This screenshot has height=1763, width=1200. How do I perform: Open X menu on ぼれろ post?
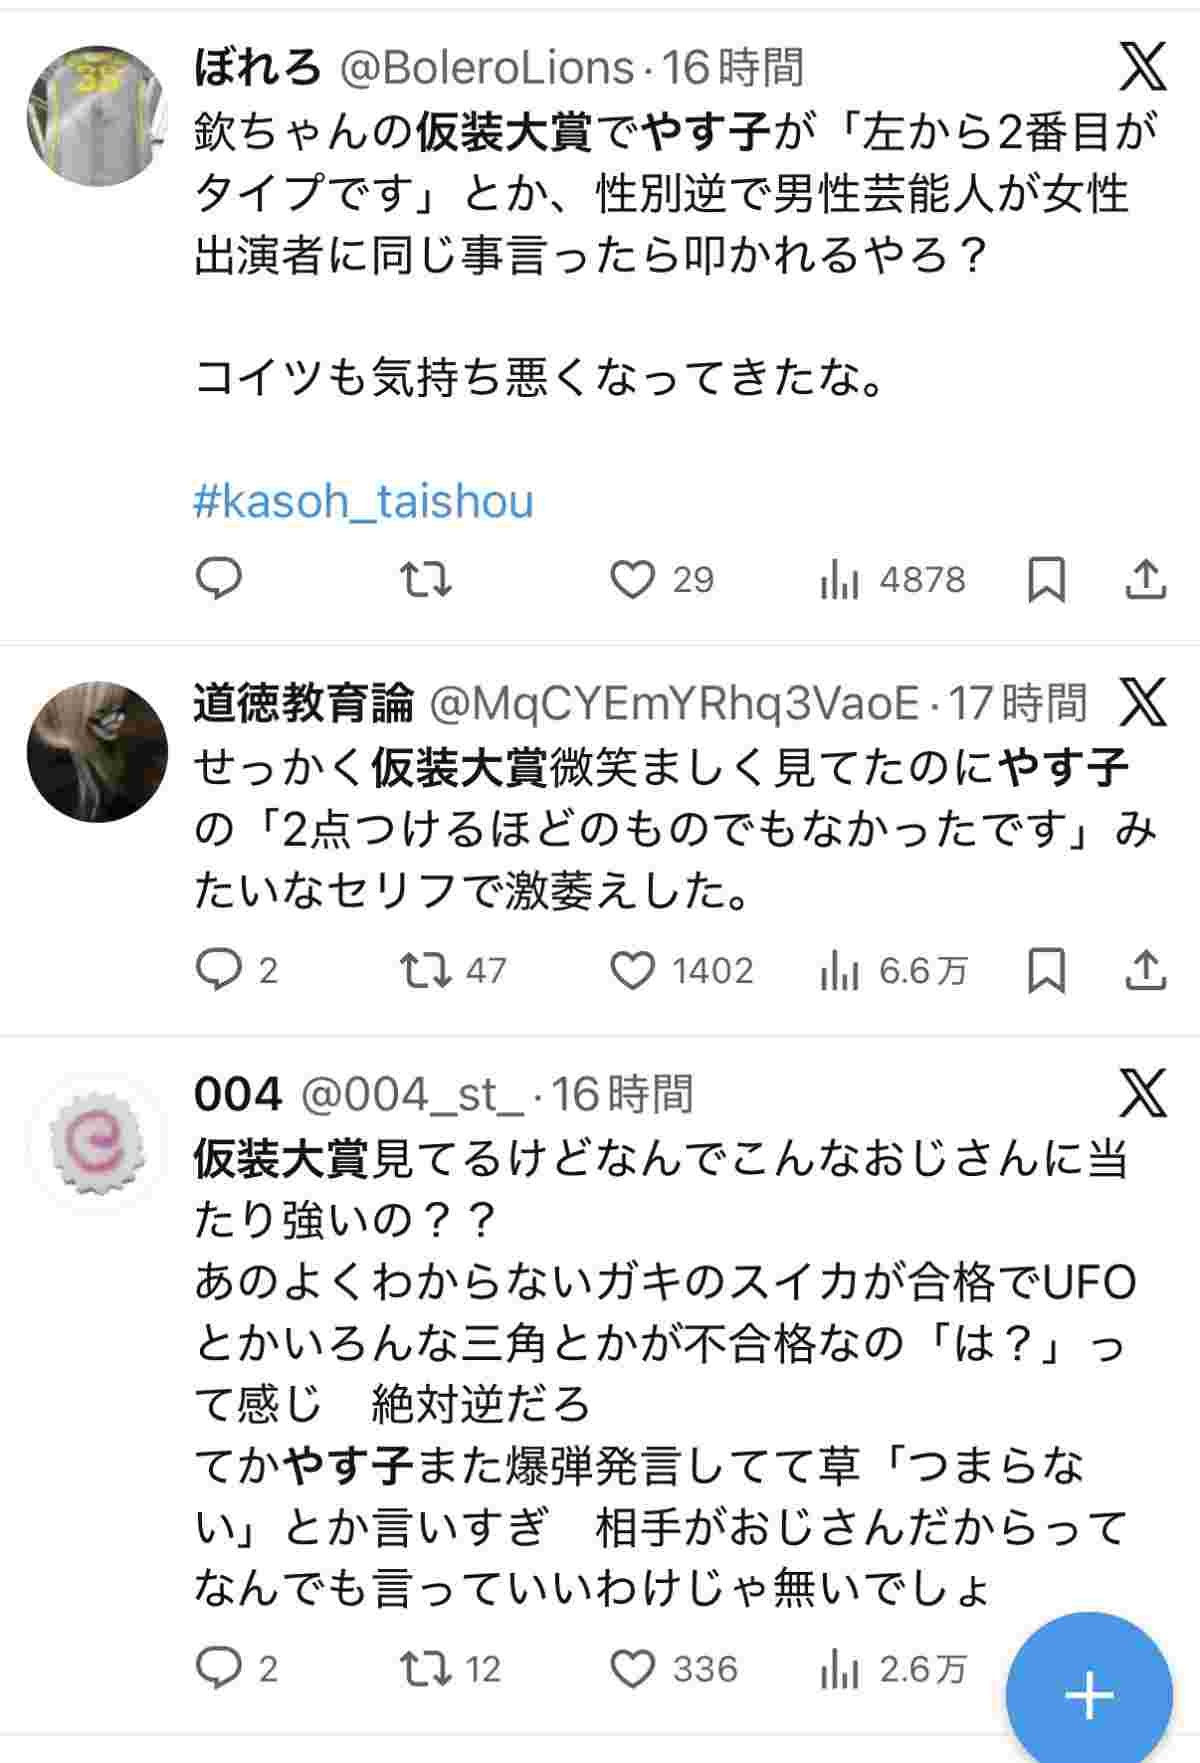click(x=1142, y=67)
